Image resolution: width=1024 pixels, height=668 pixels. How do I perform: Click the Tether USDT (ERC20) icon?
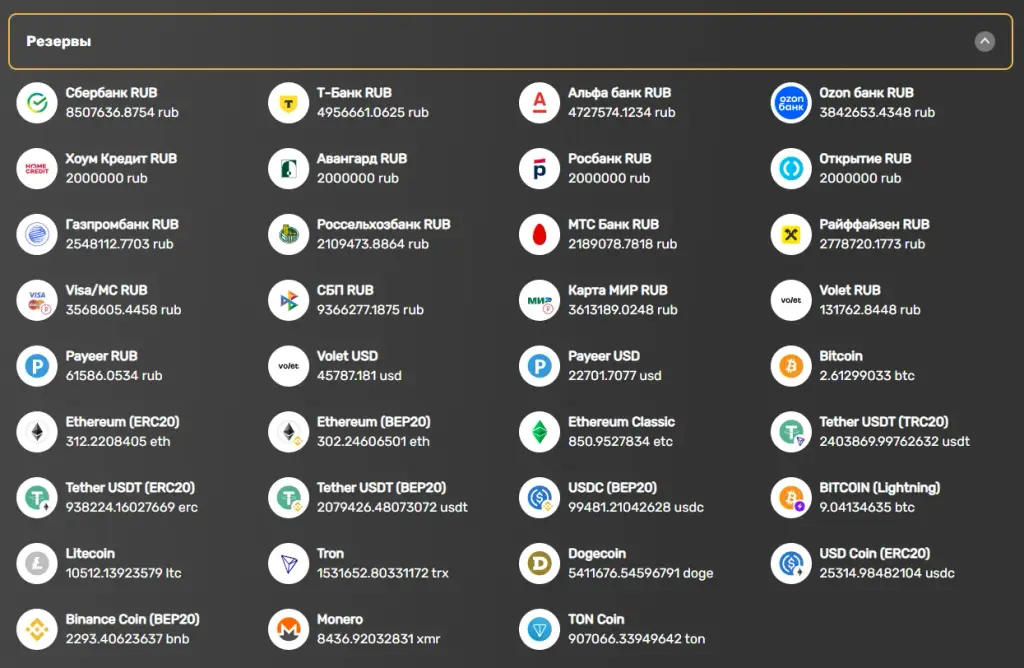click(x=37, y=498)
